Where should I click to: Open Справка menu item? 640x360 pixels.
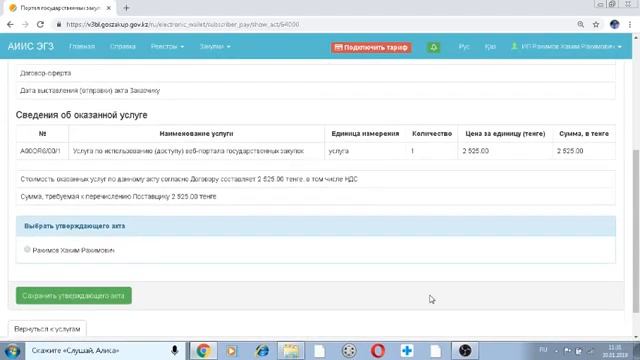tap(122, 47)
